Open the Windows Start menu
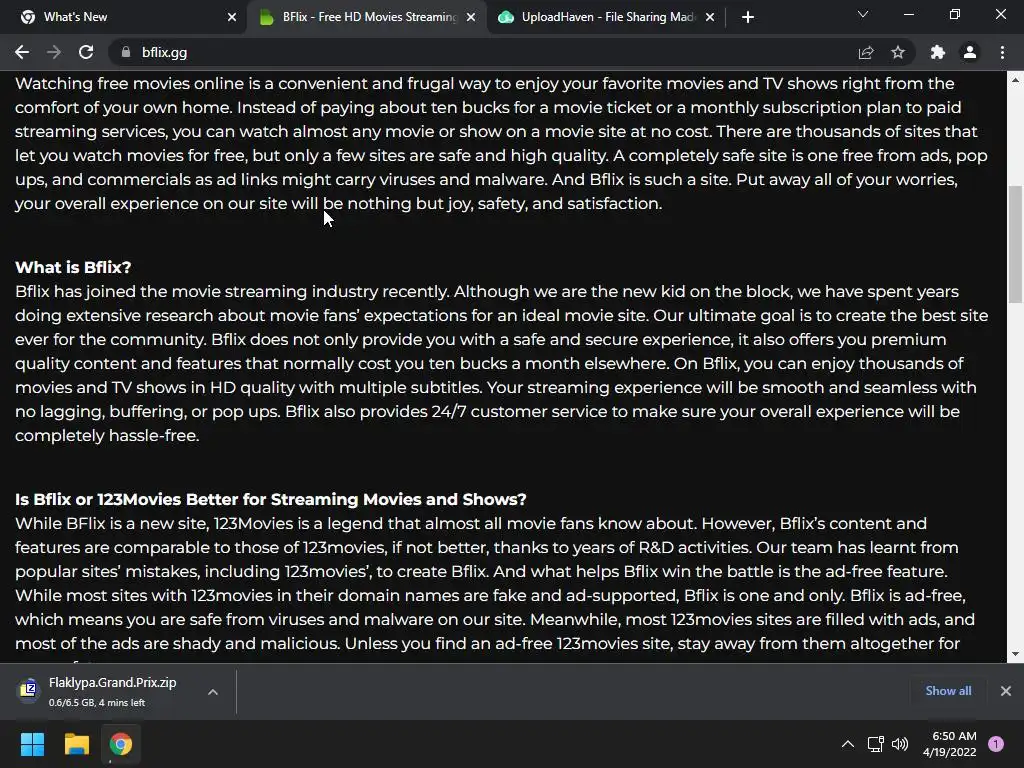Screen dimensions: 1024x768 32,744
